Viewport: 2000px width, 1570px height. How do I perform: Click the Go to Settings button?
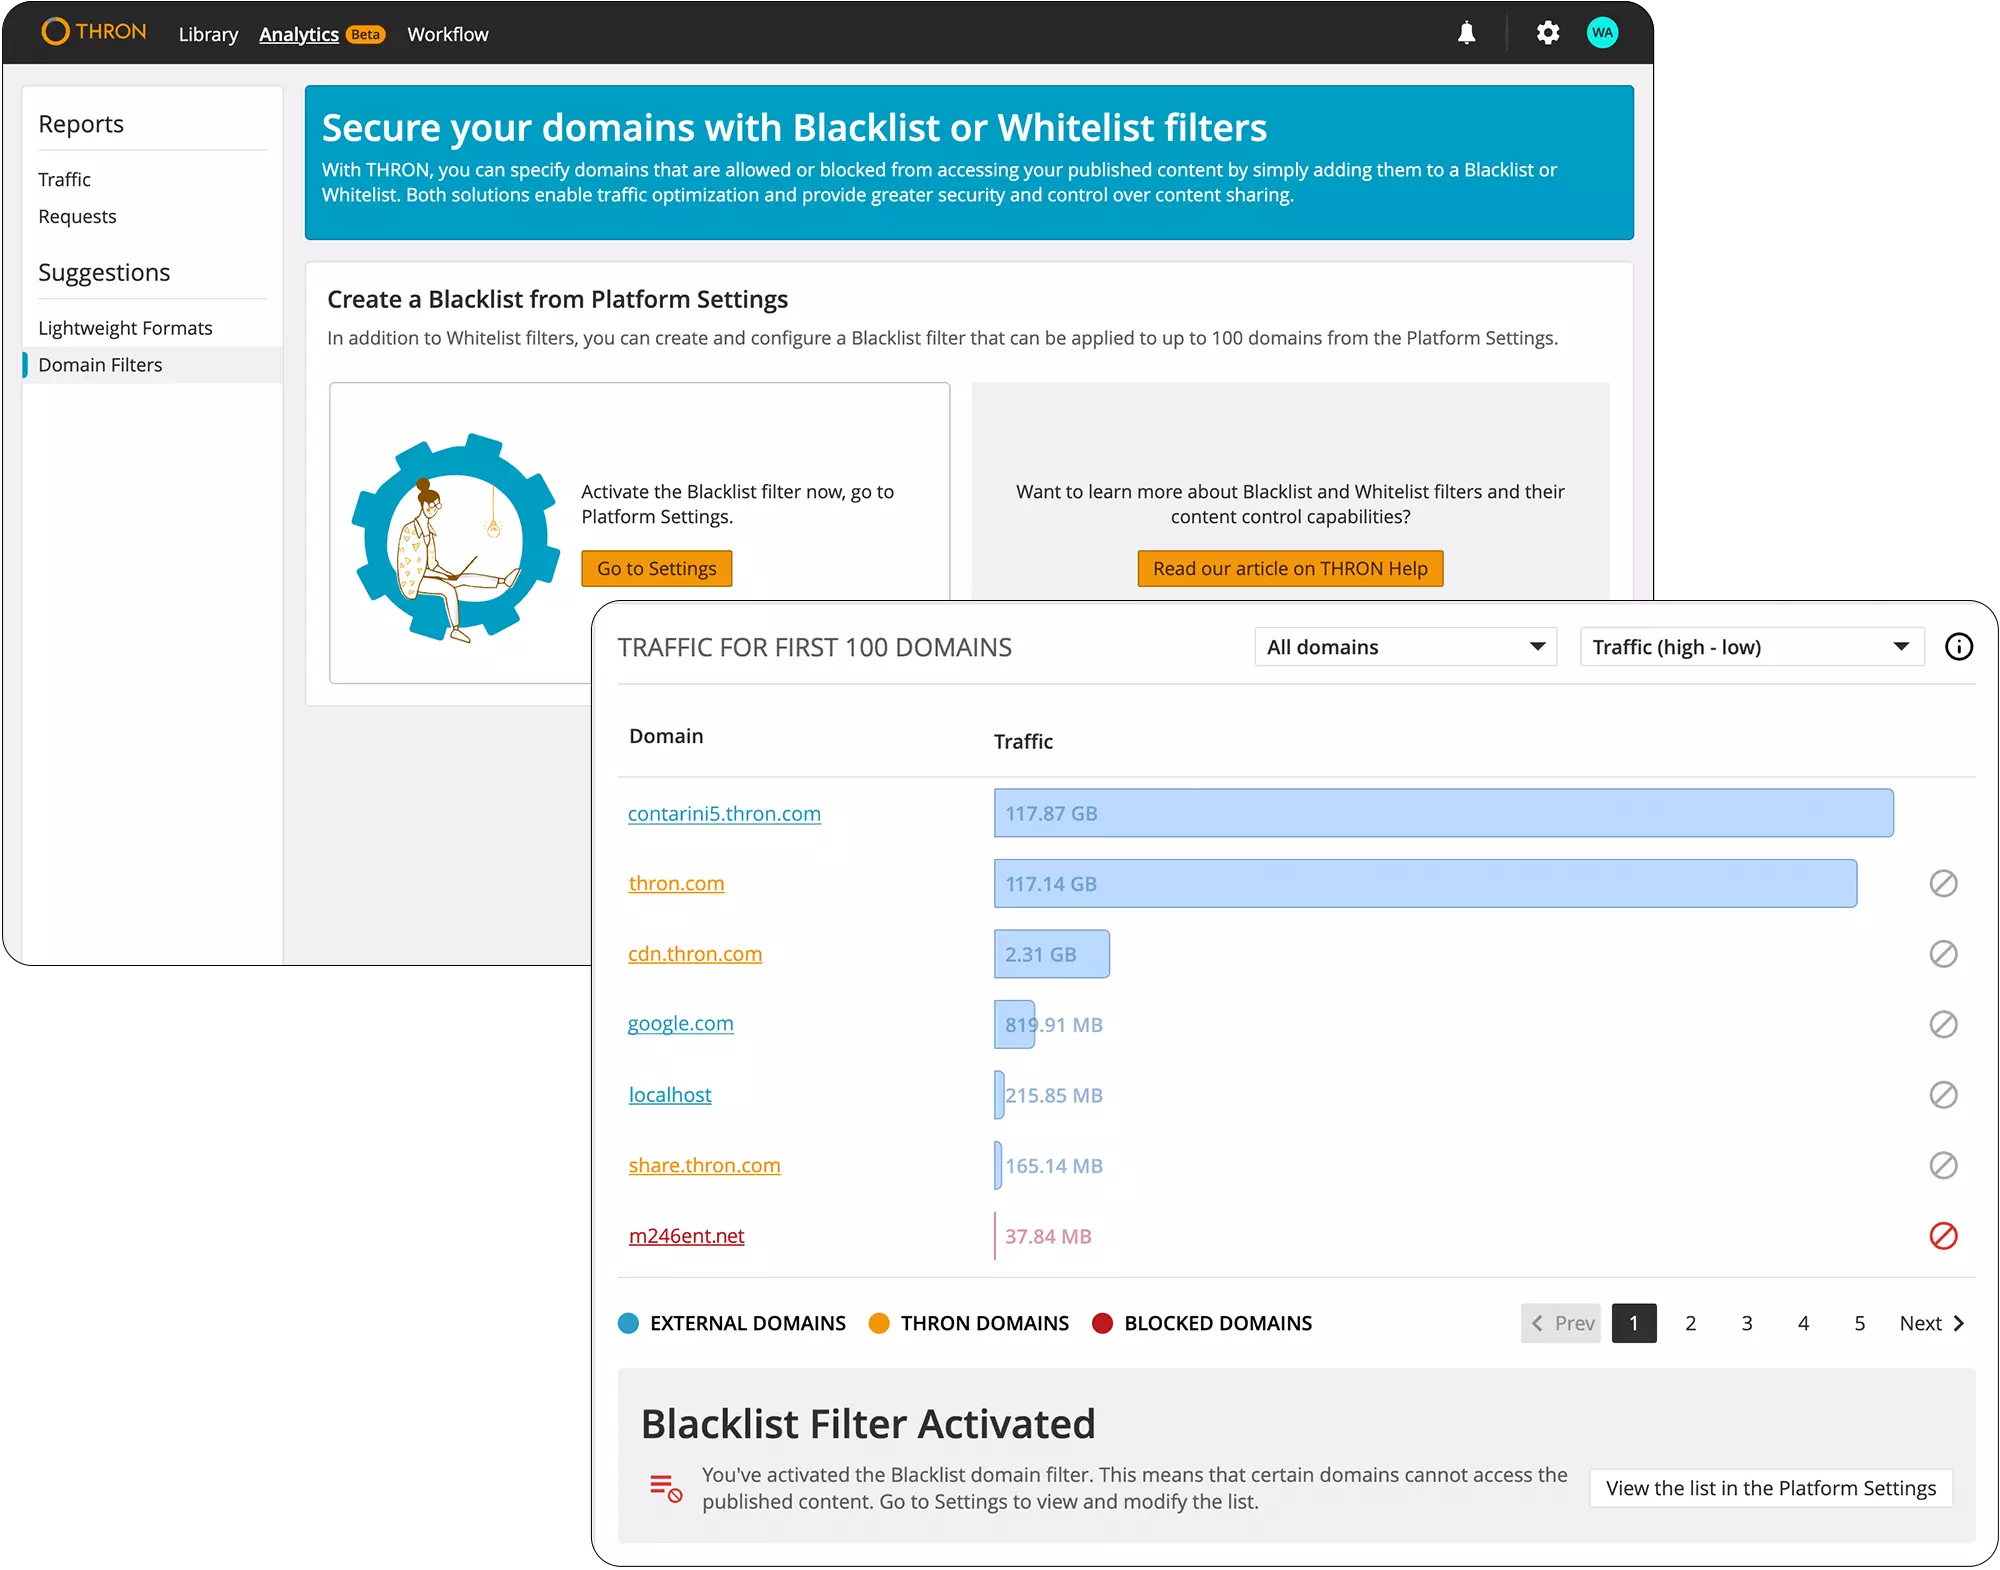pos(657,568)
